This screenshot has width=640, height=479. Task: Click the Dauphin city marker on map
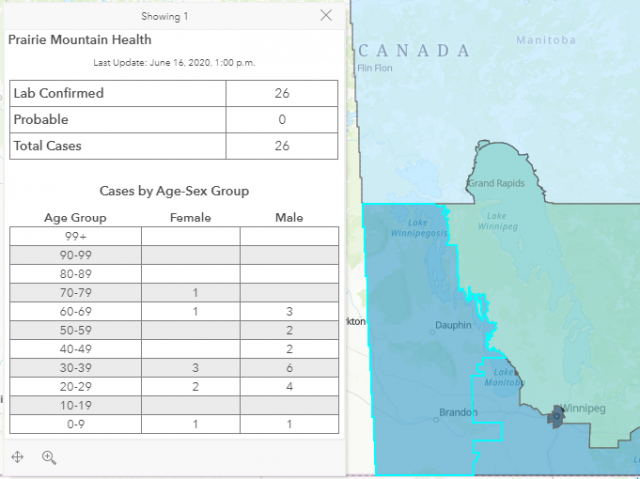432,332
